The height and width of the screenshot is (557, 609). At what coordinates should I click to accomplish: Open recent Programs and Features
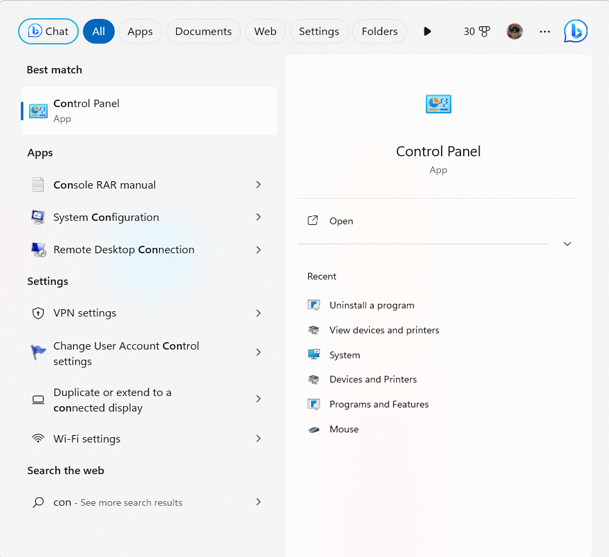click(379, 404)
